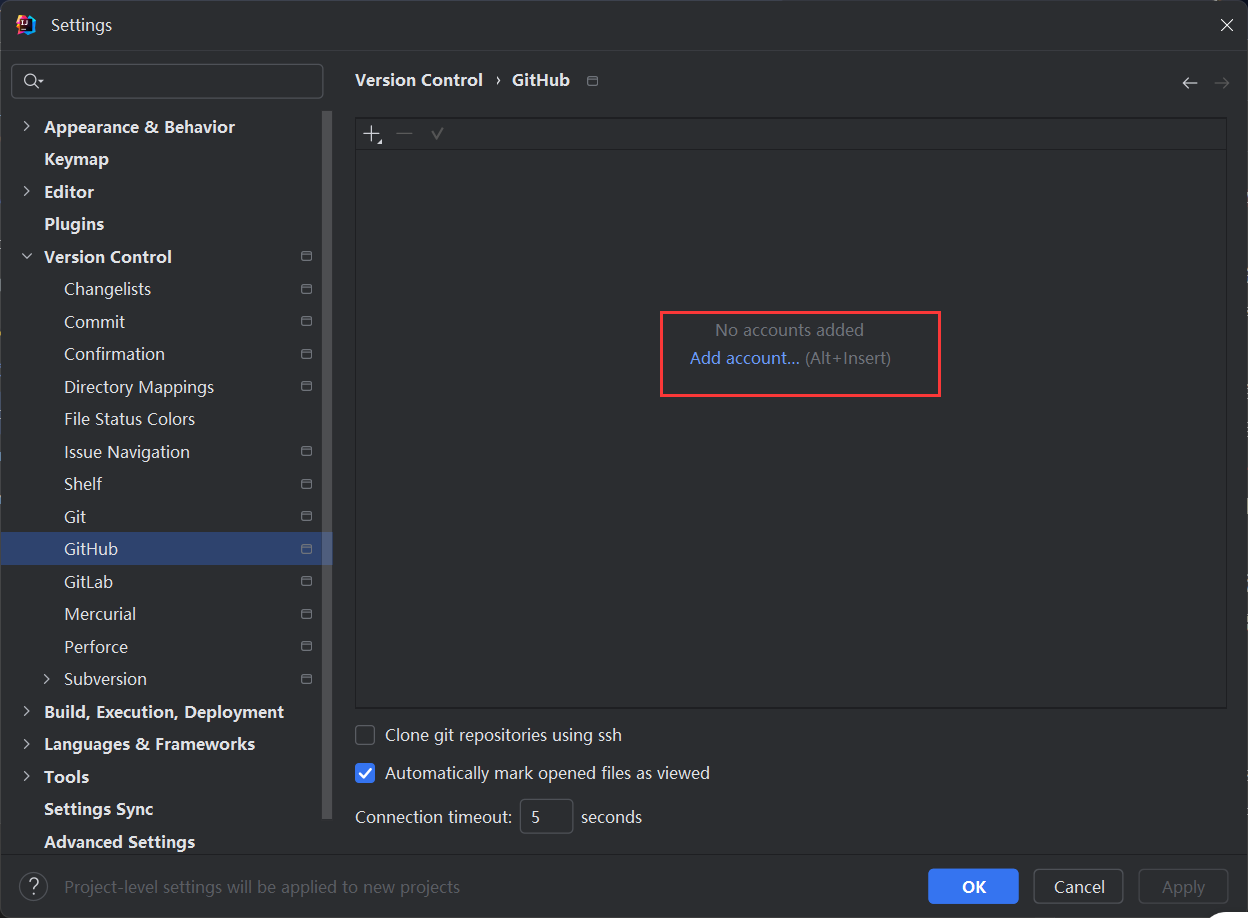The image size is (1248, 918).
Task: Select the Perforce tree row
Action: 166,647
